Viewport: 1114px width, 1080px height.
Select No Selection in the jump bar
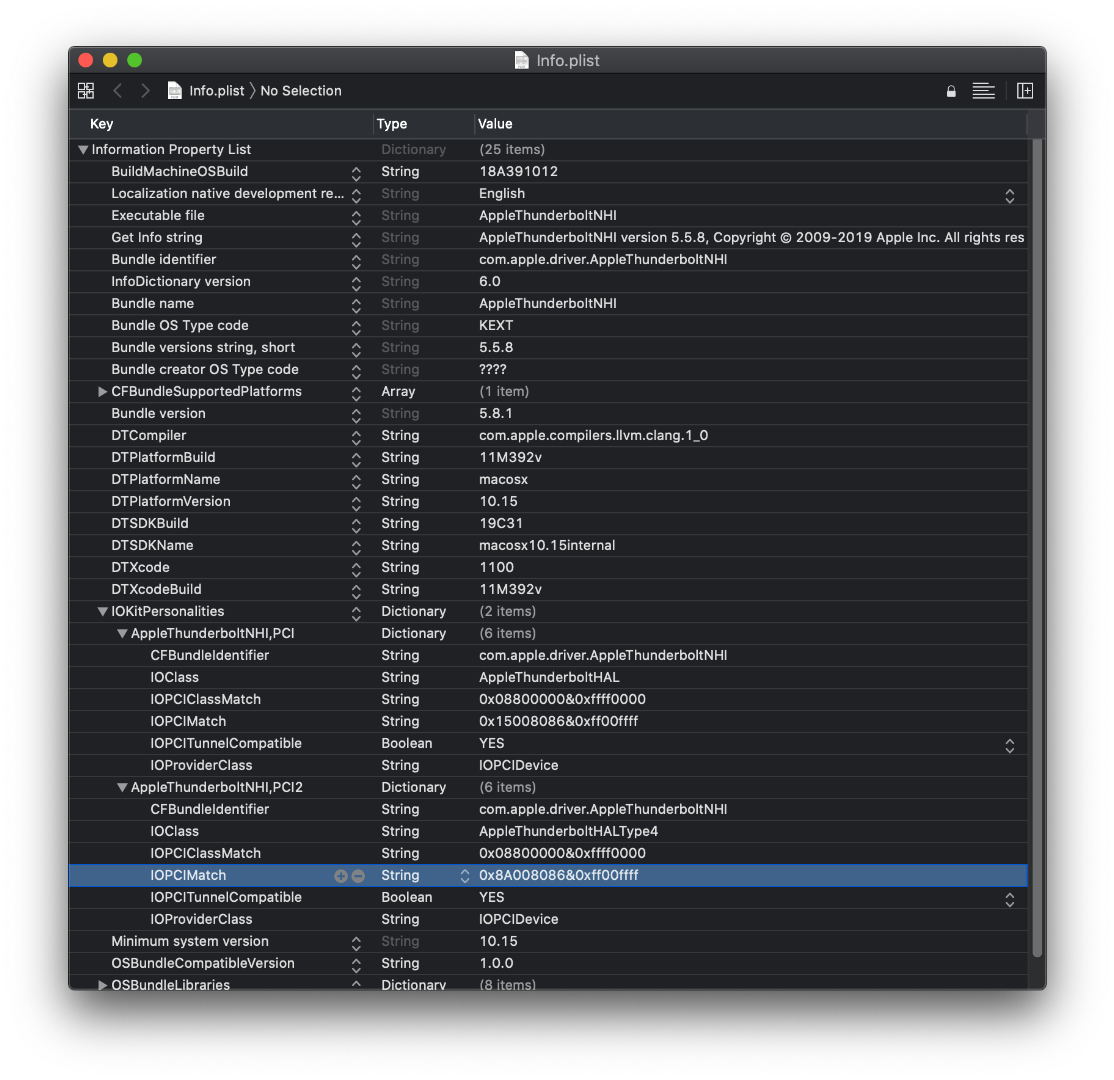[x=301, y=91]
